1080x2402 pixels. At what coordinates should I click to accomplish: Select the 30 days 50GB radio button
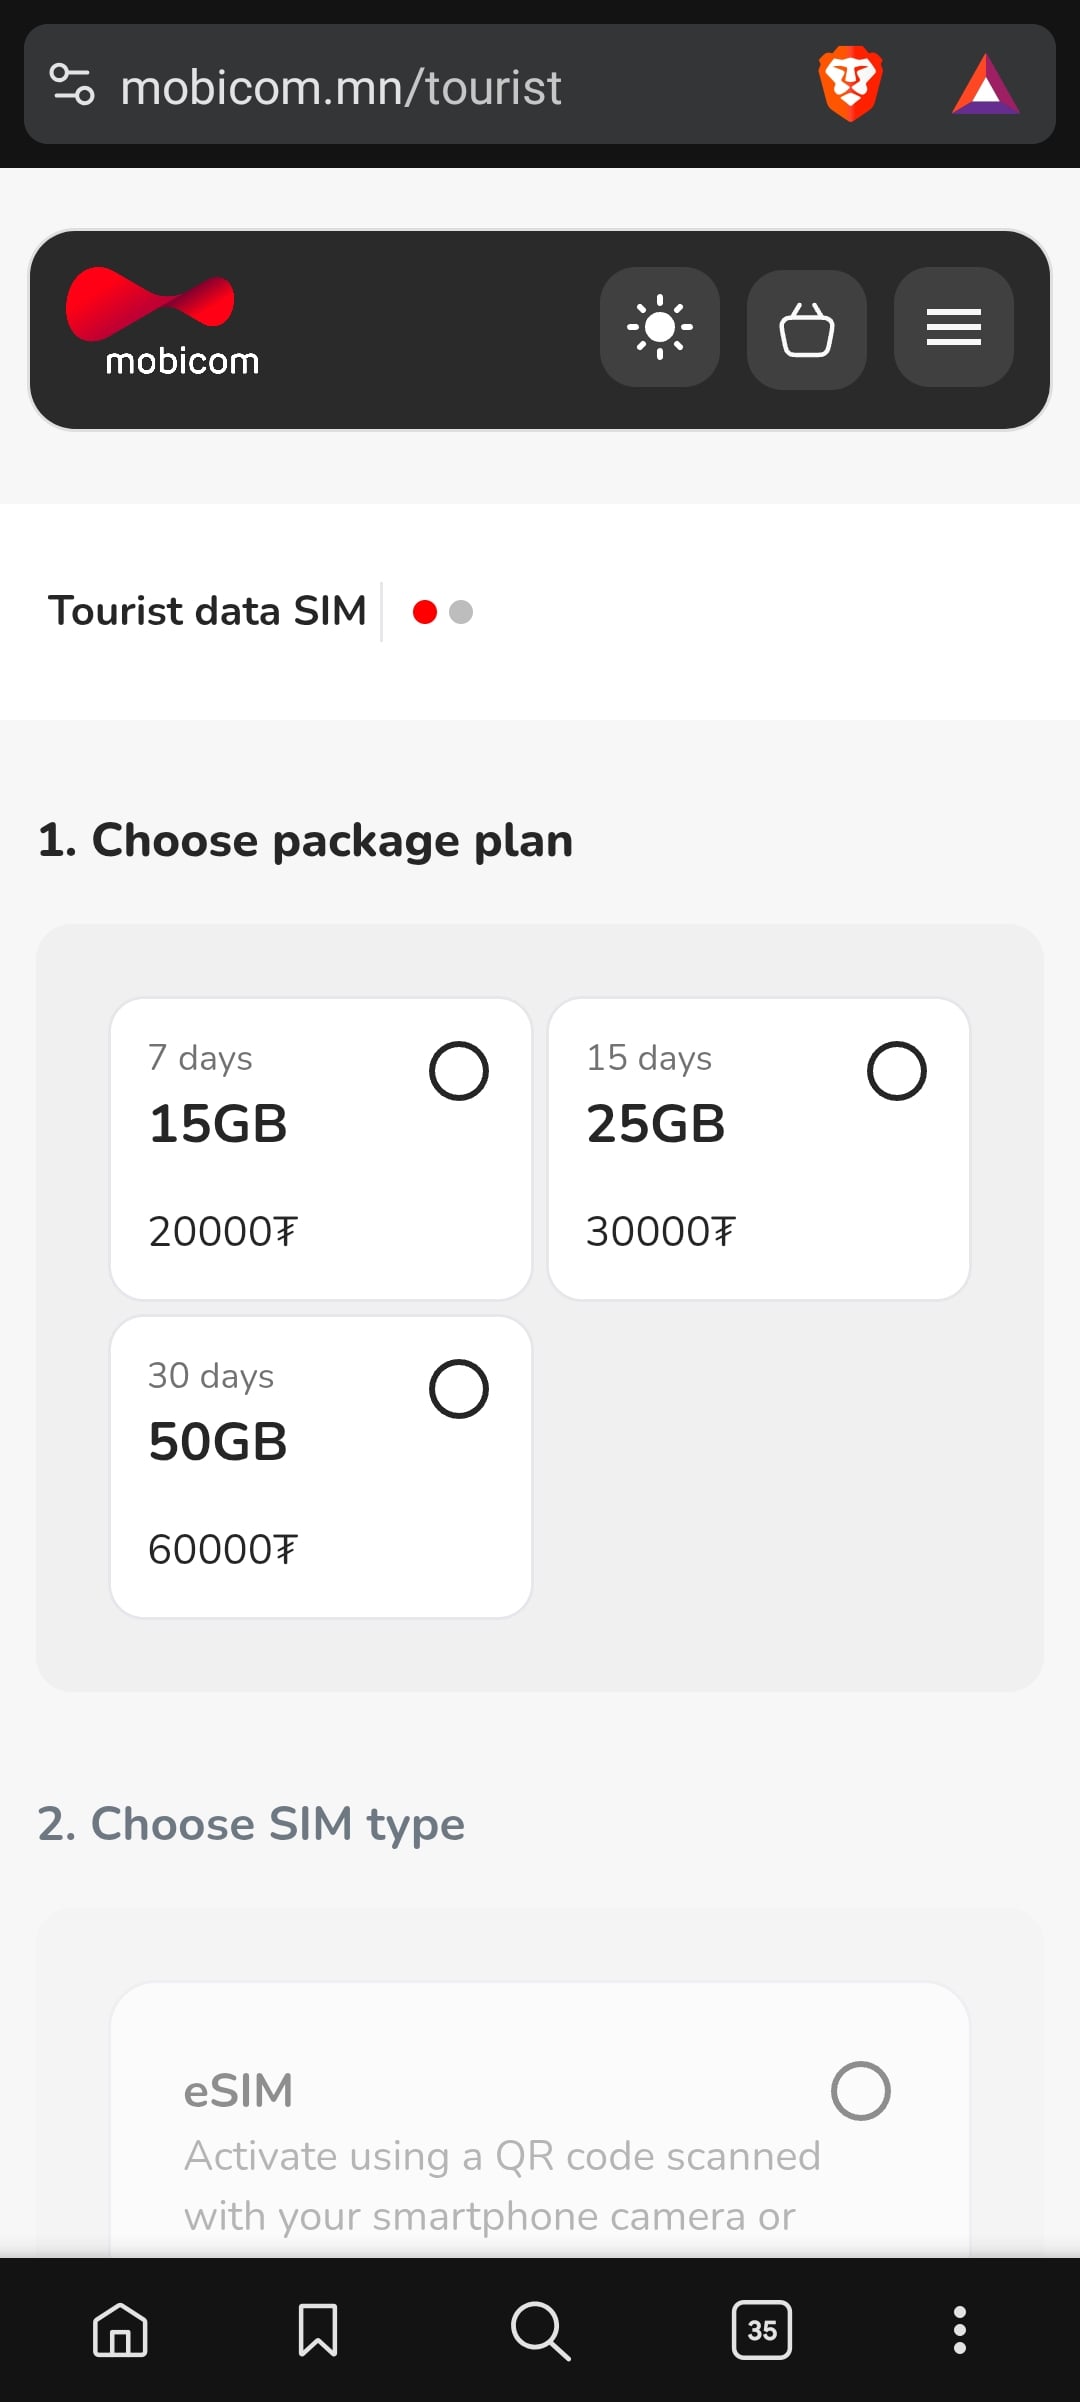point(459,1389)
